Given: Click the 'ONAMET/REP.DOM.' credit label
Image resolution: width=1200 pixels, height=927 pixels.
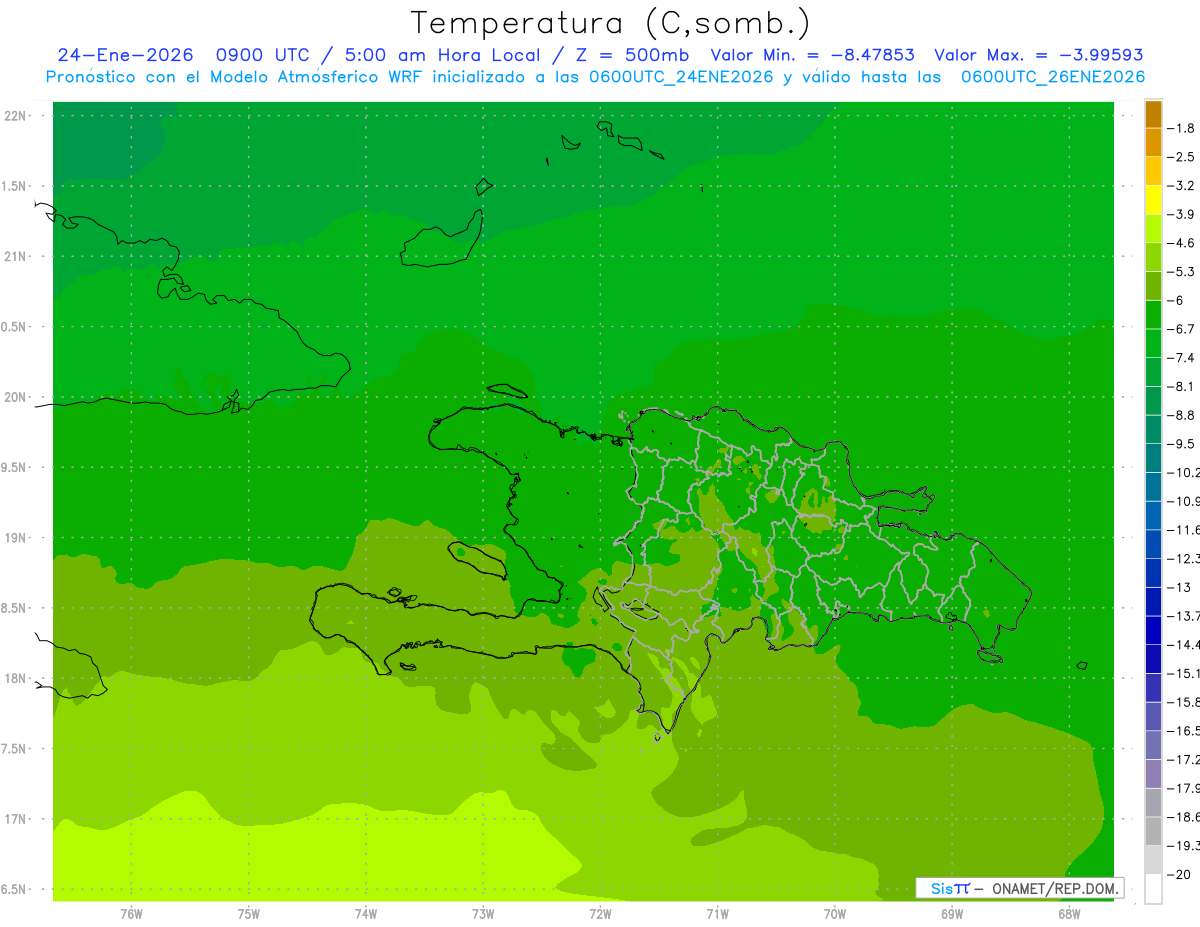Looking at the screenshot, I should coord(1056,888).
